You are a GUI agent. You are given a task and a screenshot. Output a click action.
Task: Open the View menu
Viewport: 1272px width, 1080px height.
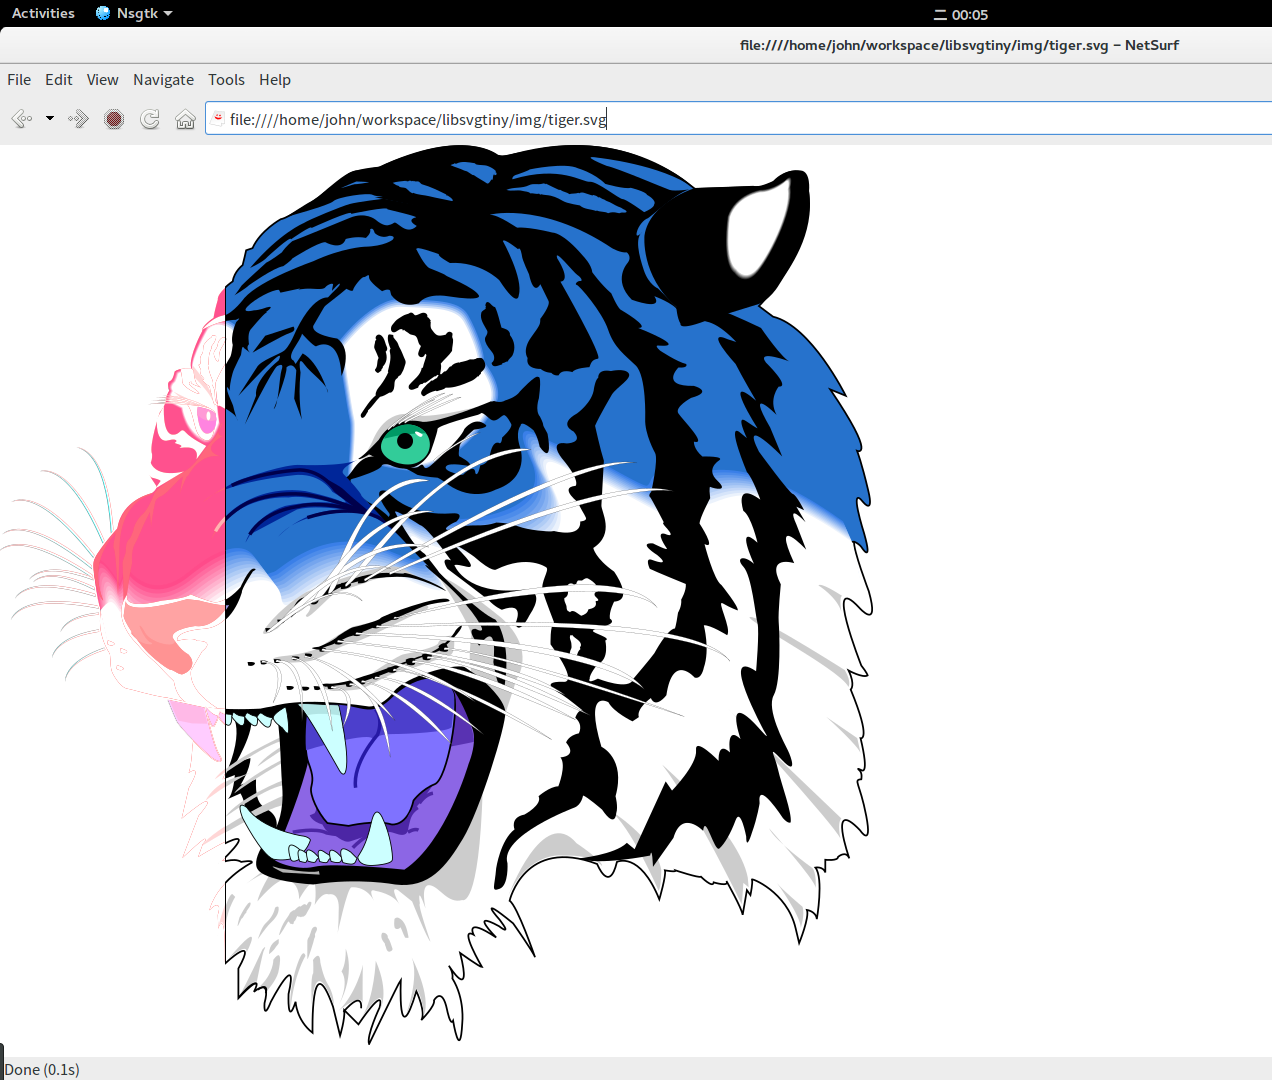pos(102,80)
